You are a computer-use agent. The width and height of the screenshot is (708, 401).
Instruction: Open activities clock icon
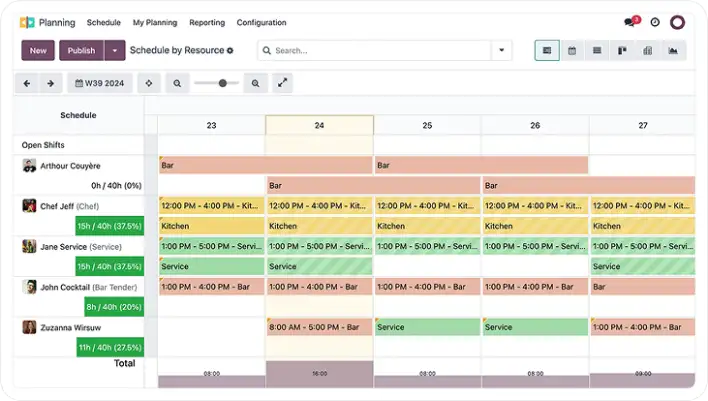coord(655,22)
